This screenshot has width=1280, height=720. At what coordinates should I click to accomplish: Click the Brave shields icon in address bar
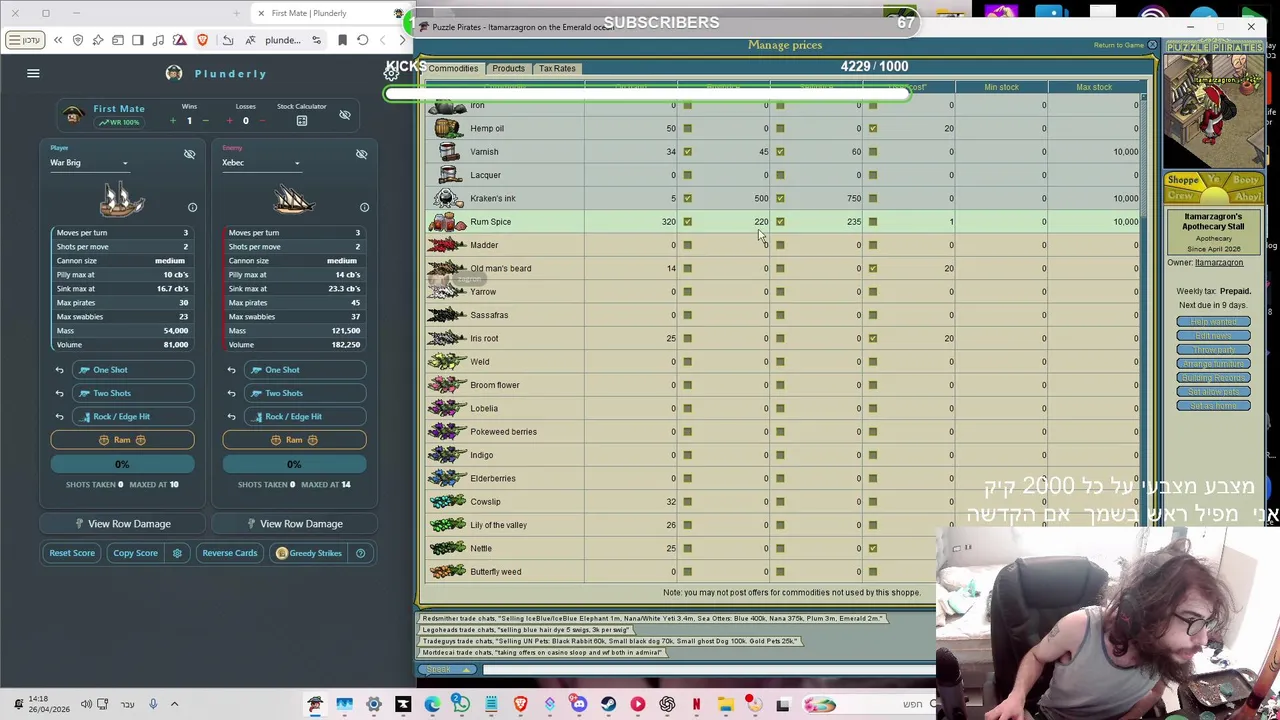tap(202, 40)
